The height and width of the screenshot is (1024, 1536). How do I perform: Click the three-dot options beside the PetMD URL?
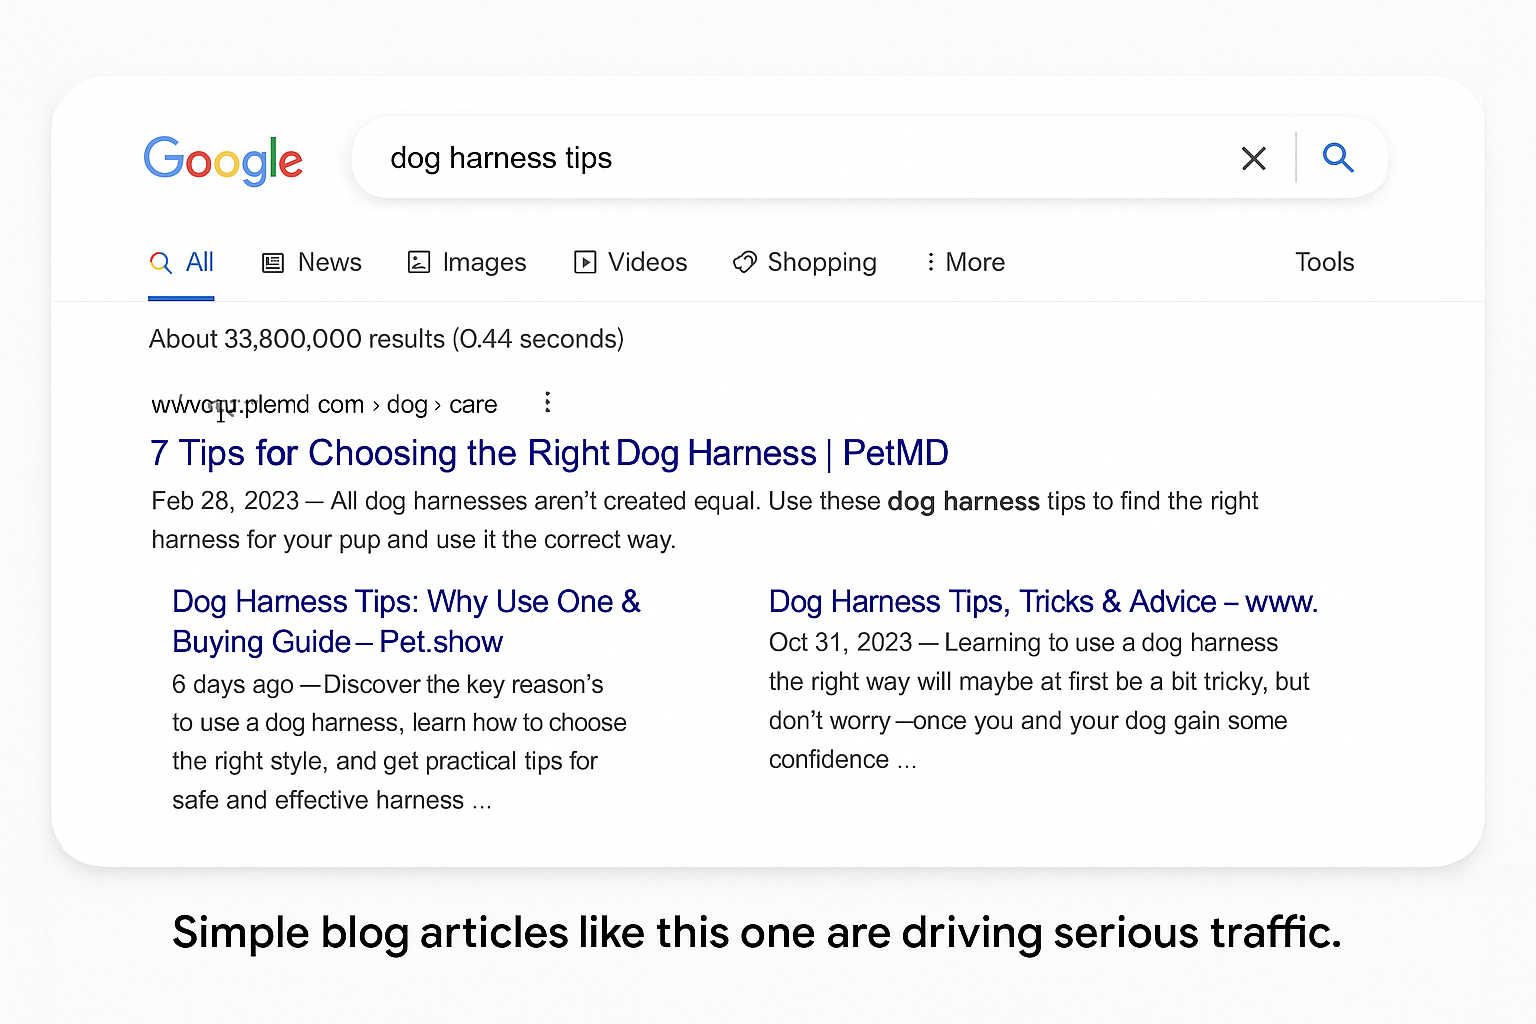(x=547, y=402)
